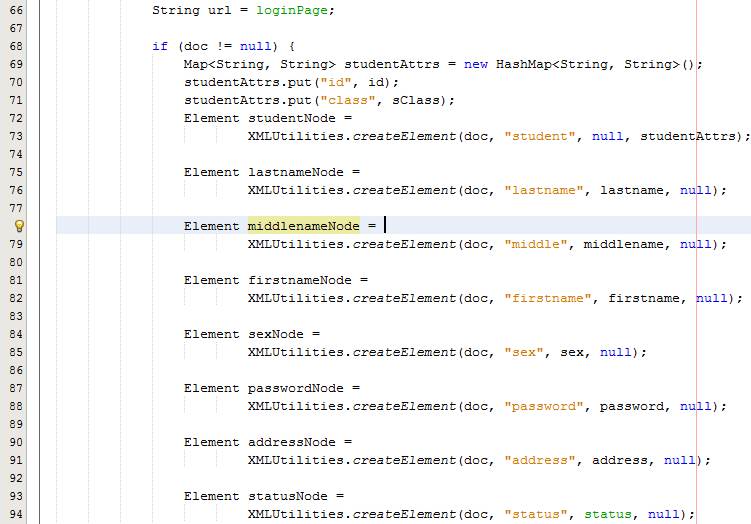Click the "id" string on line 70
Viewport: 751px width, 524px height.
click(336, 82)
